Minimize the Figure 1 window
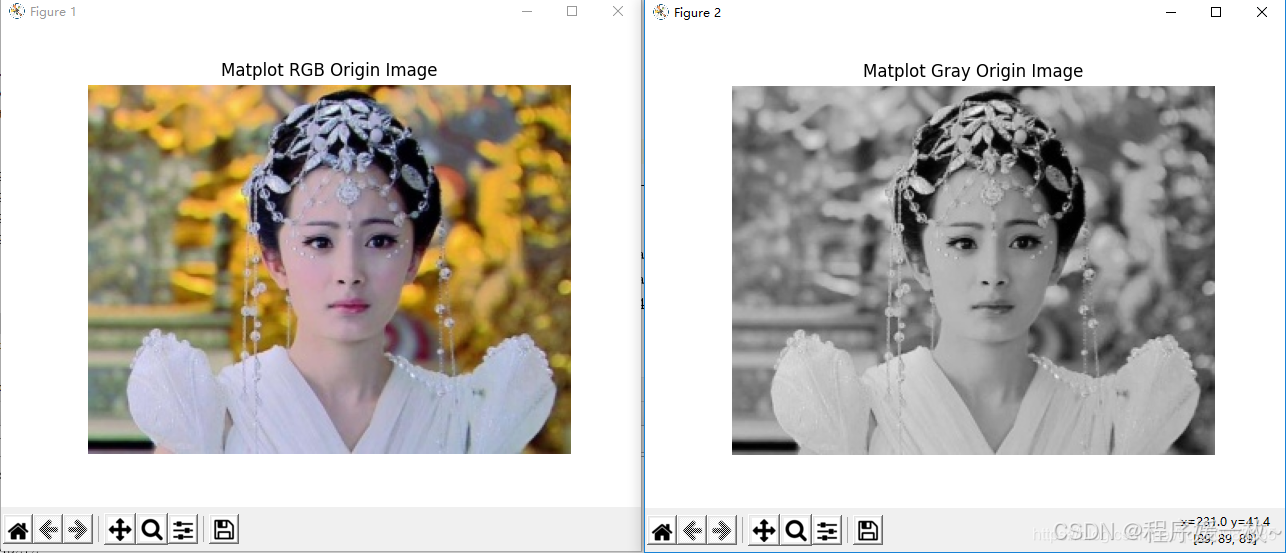Viewport: 1286px width, 553px height. click(x=527, y=12)
